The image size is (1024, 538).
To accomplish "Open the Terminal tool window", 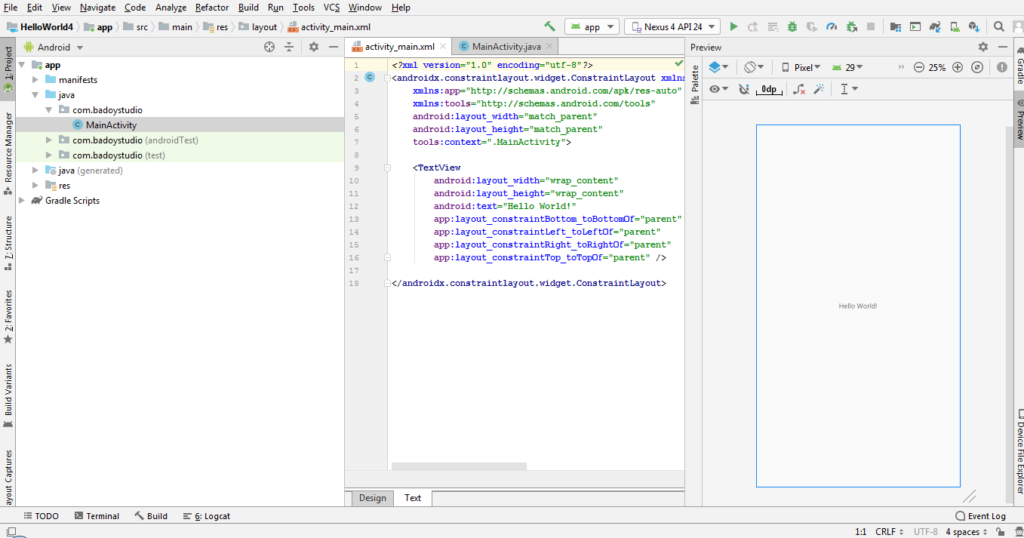I will point(97,516).
